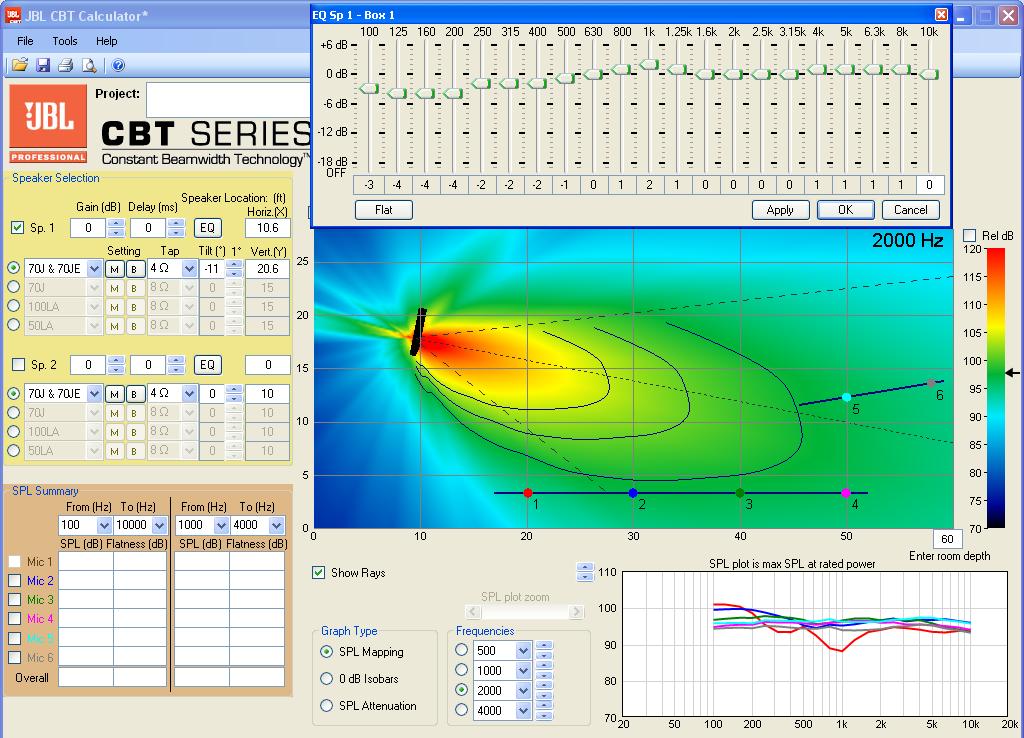Close the EQ Sp 1 - Box 1 dialog
This screenshot has width=1024, height=738.
click(941, 14)
